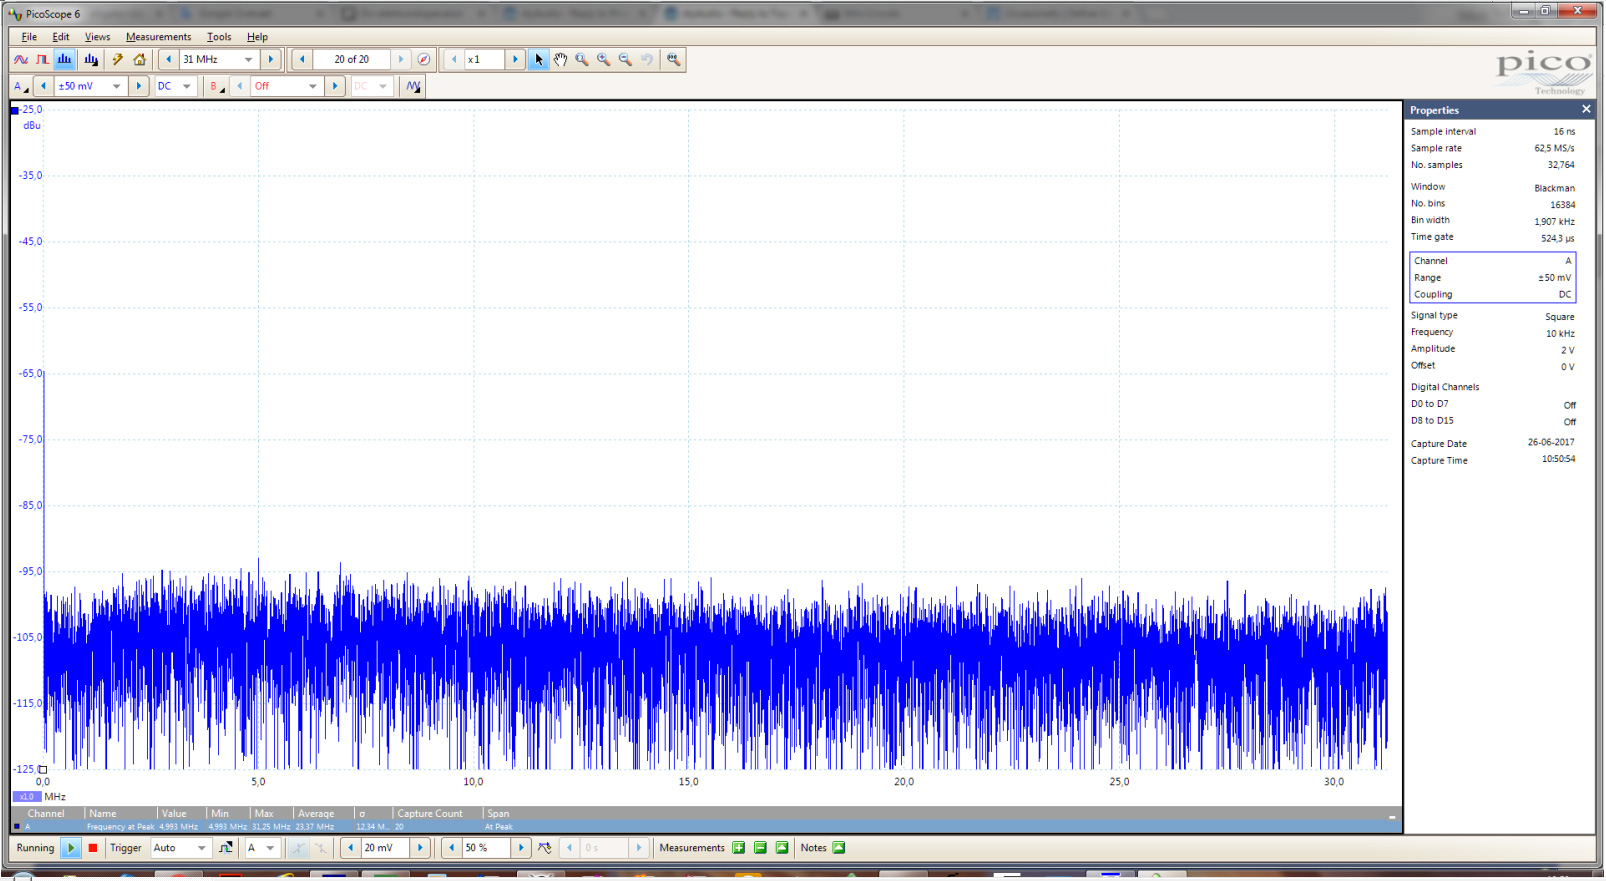This screenshot has width=1606, height=881.
Task: Click the Notes icon
Action: pyautogui.click(x=839, y=848)
